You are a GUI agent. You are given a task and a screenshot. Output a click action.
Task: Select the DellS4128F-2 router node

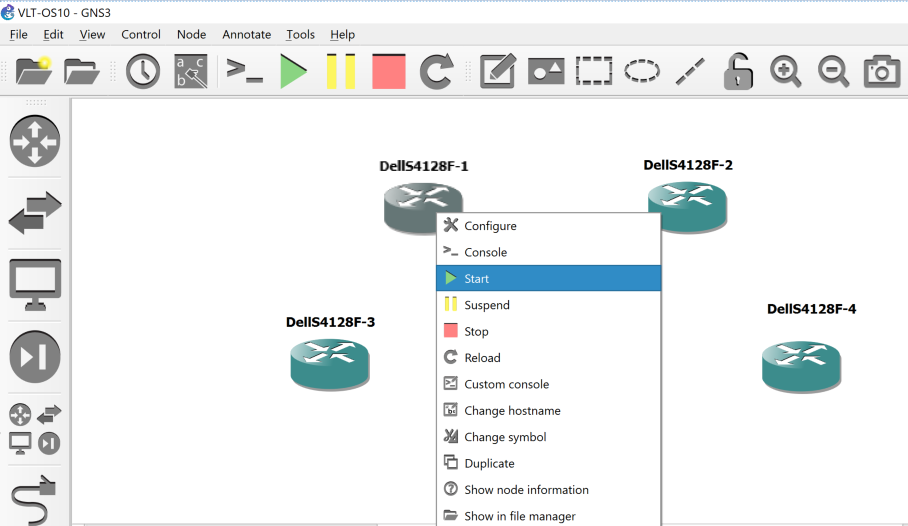[687, 207]
